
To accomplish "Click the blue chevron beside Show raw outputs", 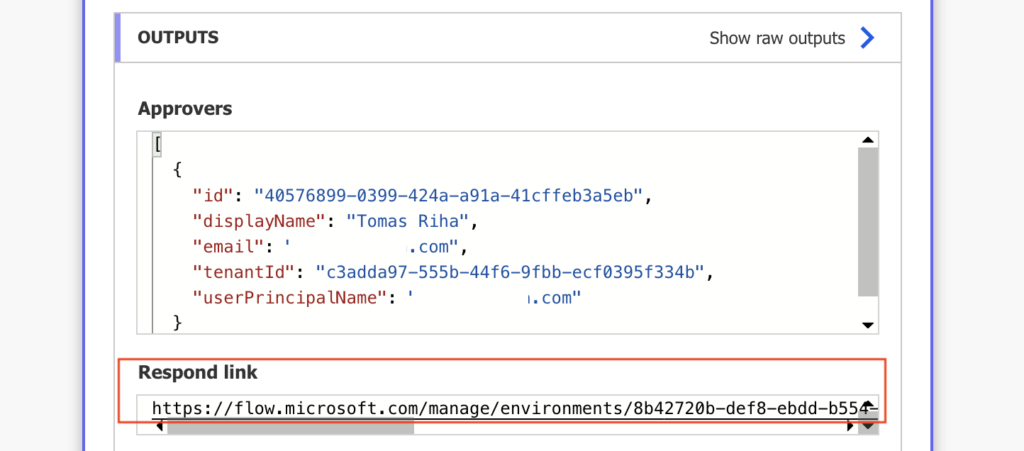I will click(x=867, y=38).
